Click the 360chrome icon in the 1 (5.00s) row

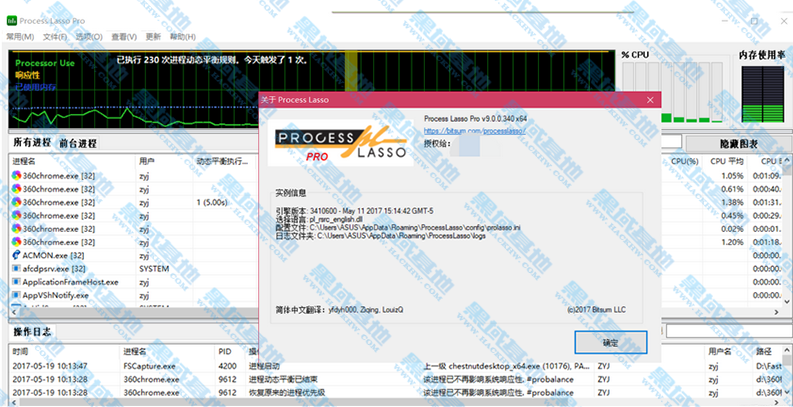[x=16, y=202]
